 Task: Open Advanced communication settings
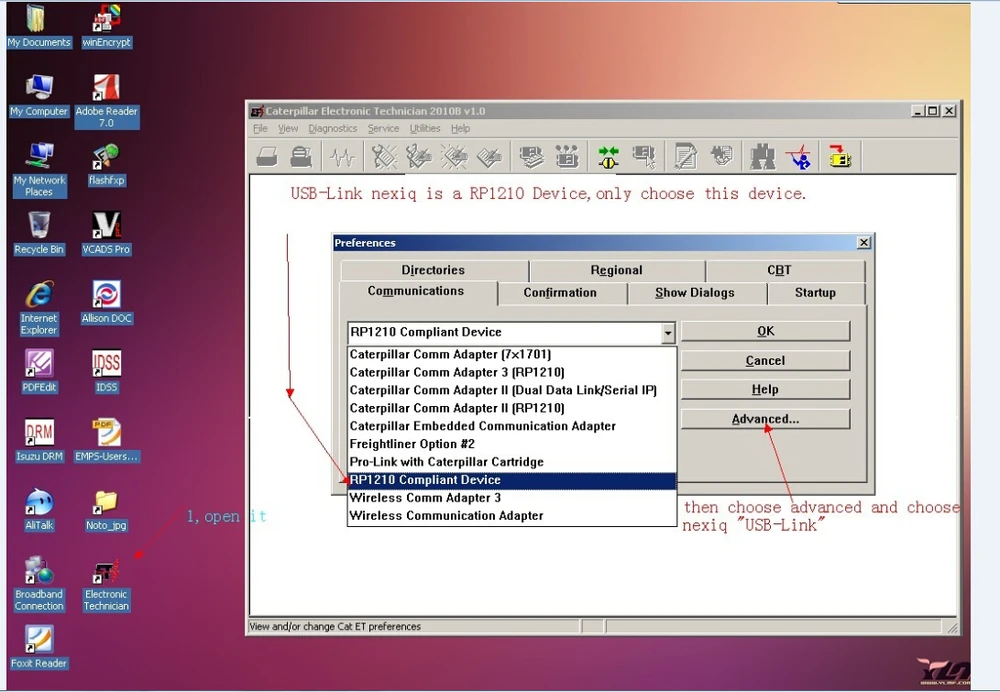pos(765,419)
